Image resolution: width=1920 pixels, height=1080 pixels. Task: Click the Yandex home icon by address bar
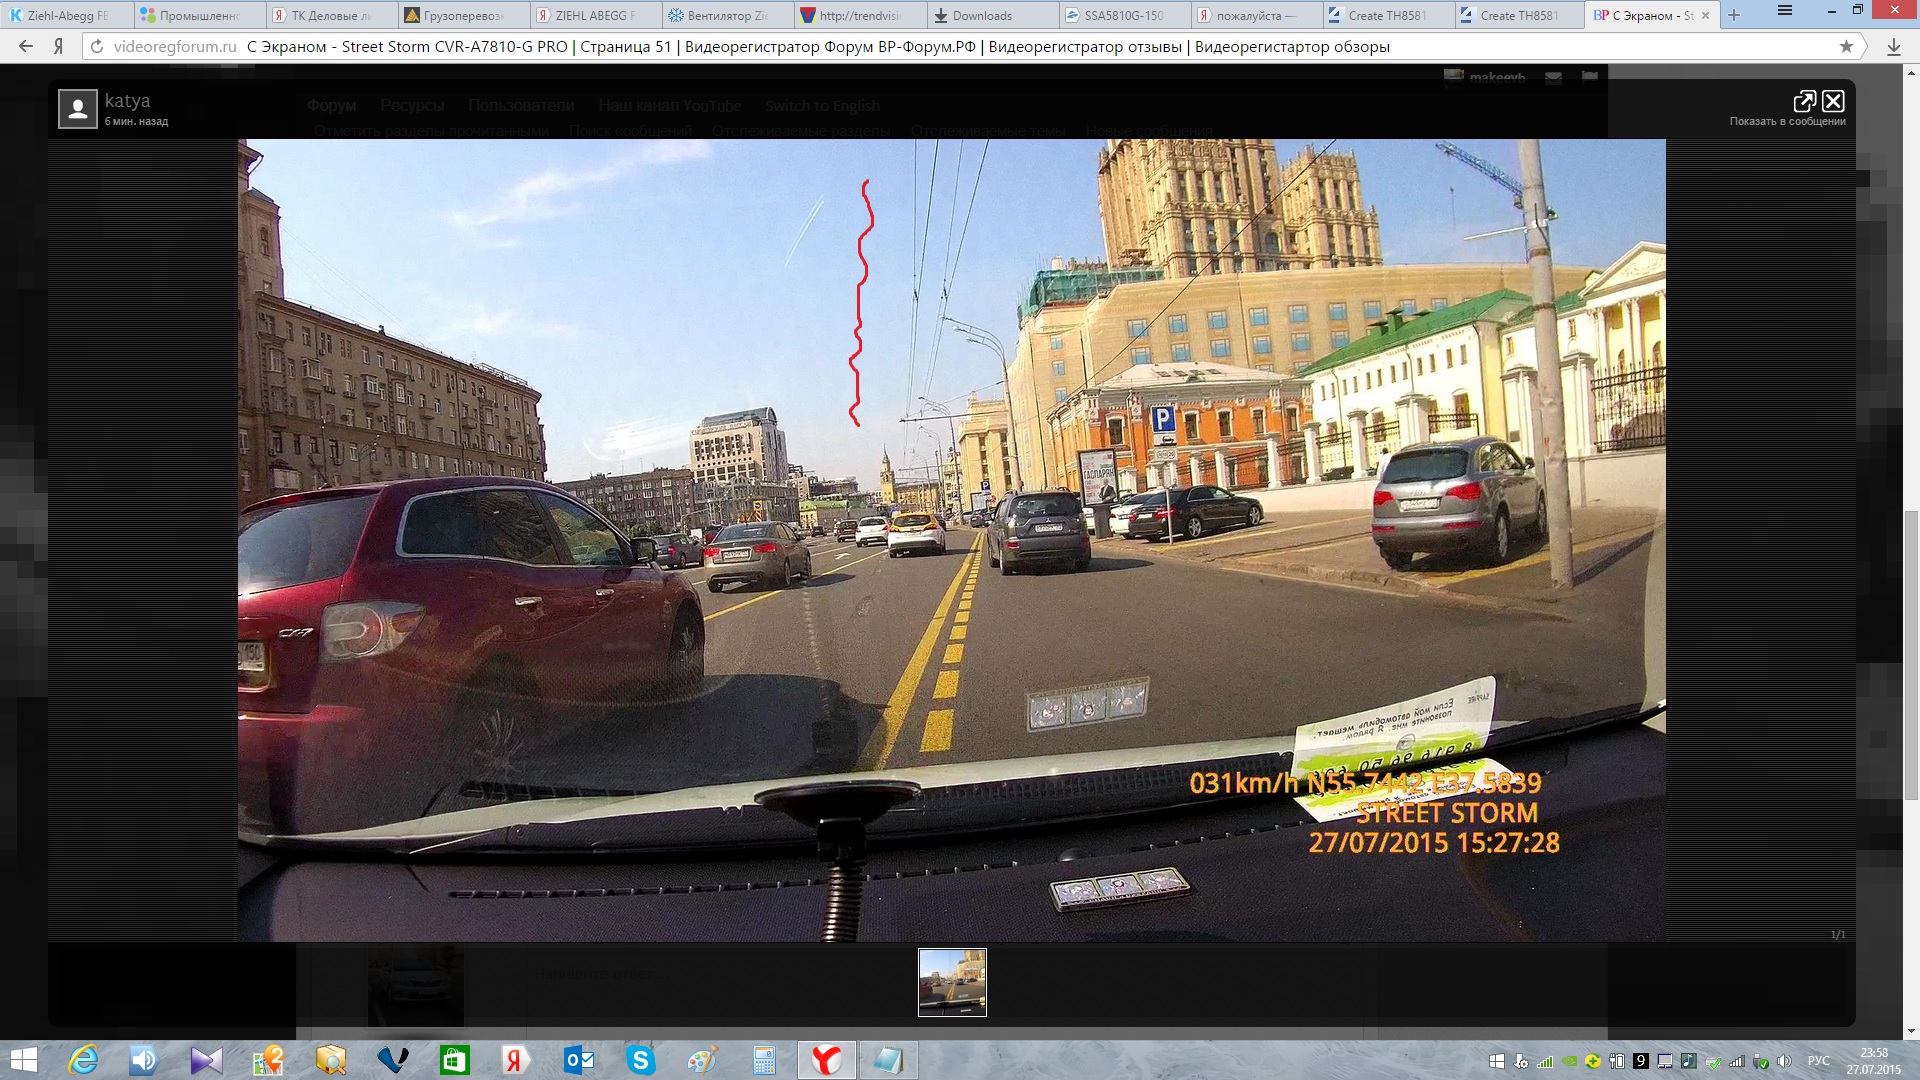[59, 46]
